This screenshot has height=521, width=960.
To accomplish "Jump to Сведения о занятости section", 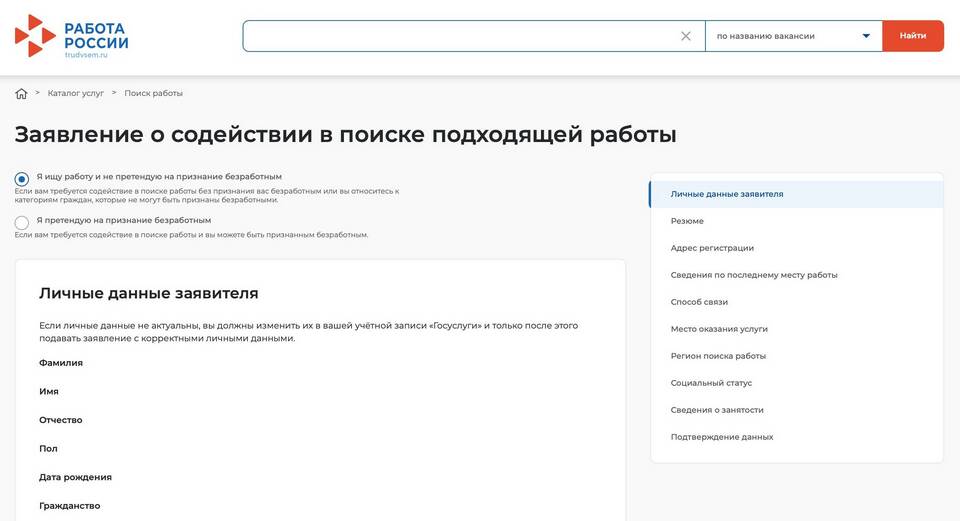I will [717, 410].
